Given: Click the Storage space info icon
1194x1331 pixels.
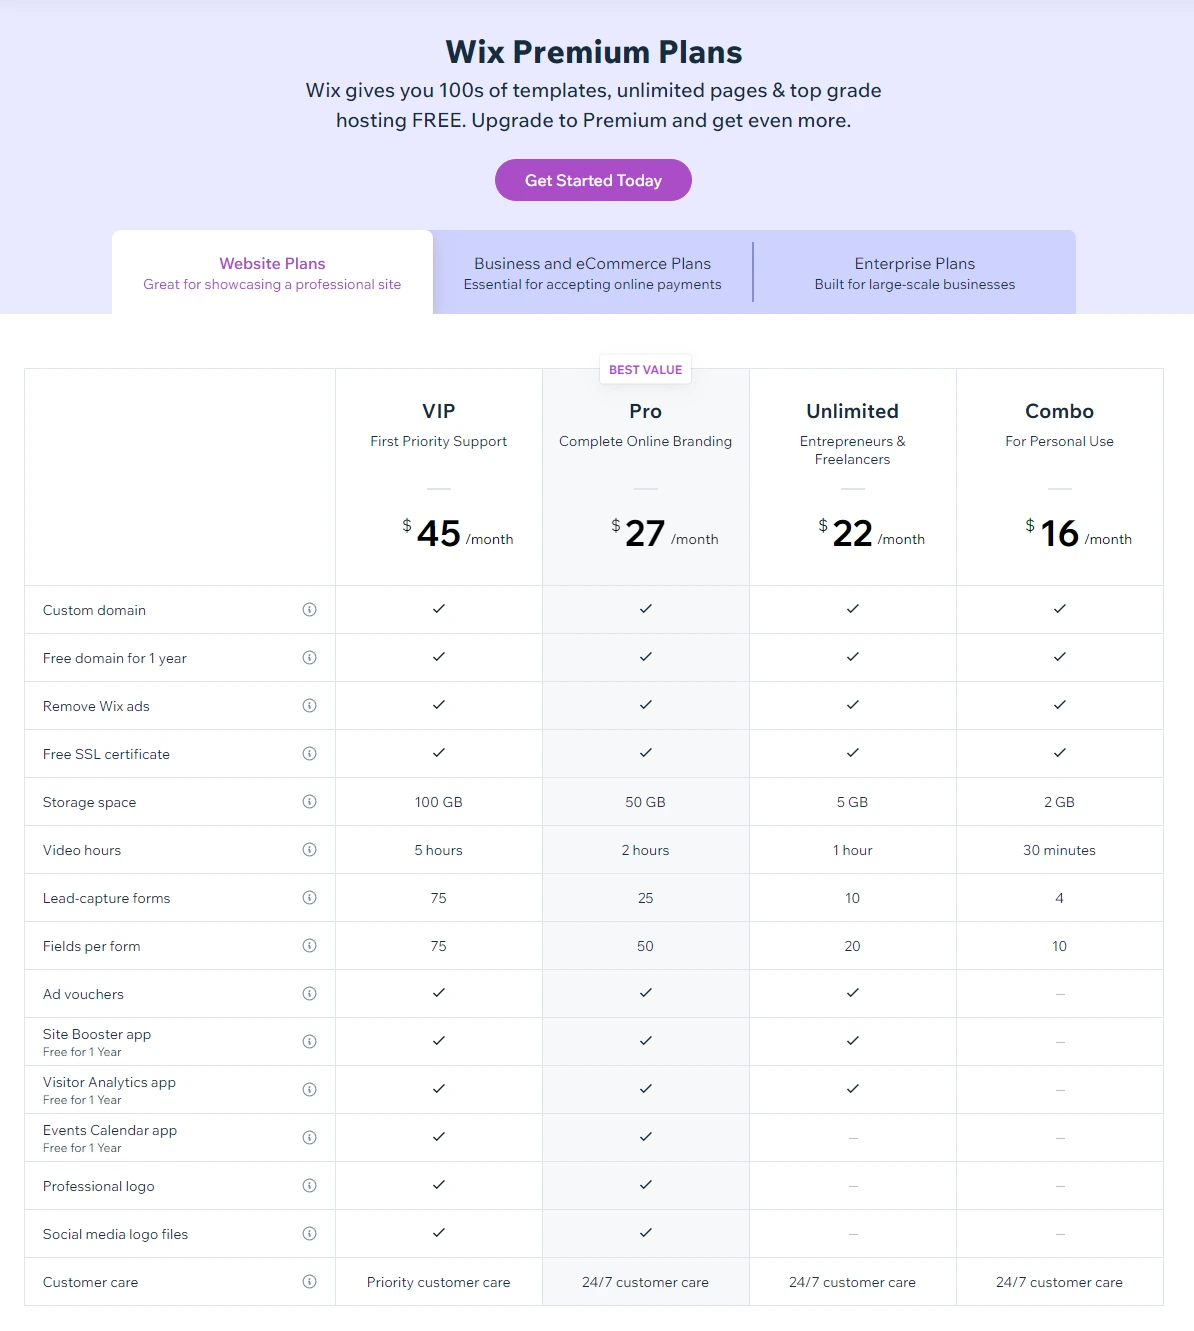Looking at the screenshot, I should [310, 801].
